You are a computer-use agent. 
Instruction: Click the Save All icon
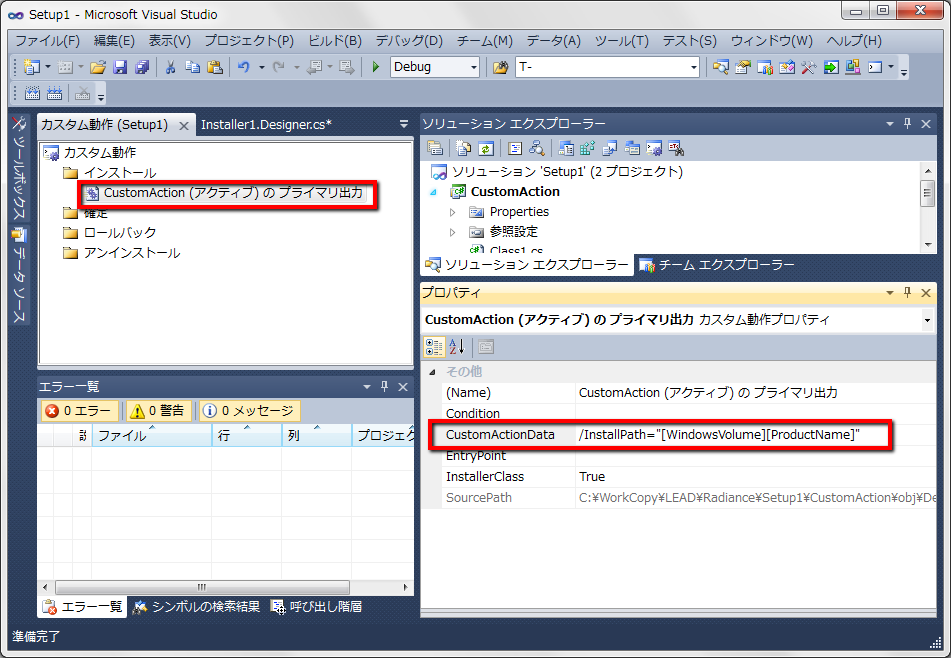pyautogui.click(x=142, y=67)
